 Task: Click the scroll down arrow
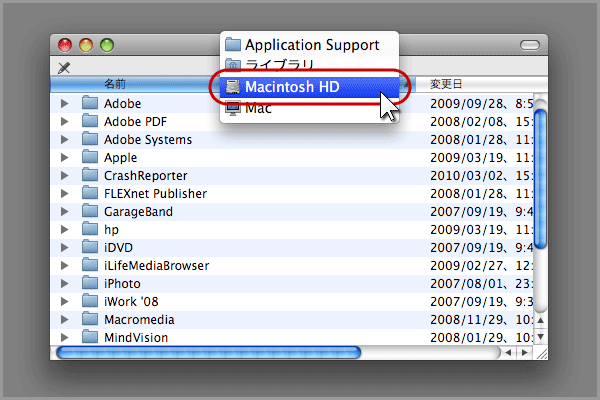pyautogui.click(x=540, y=337)
